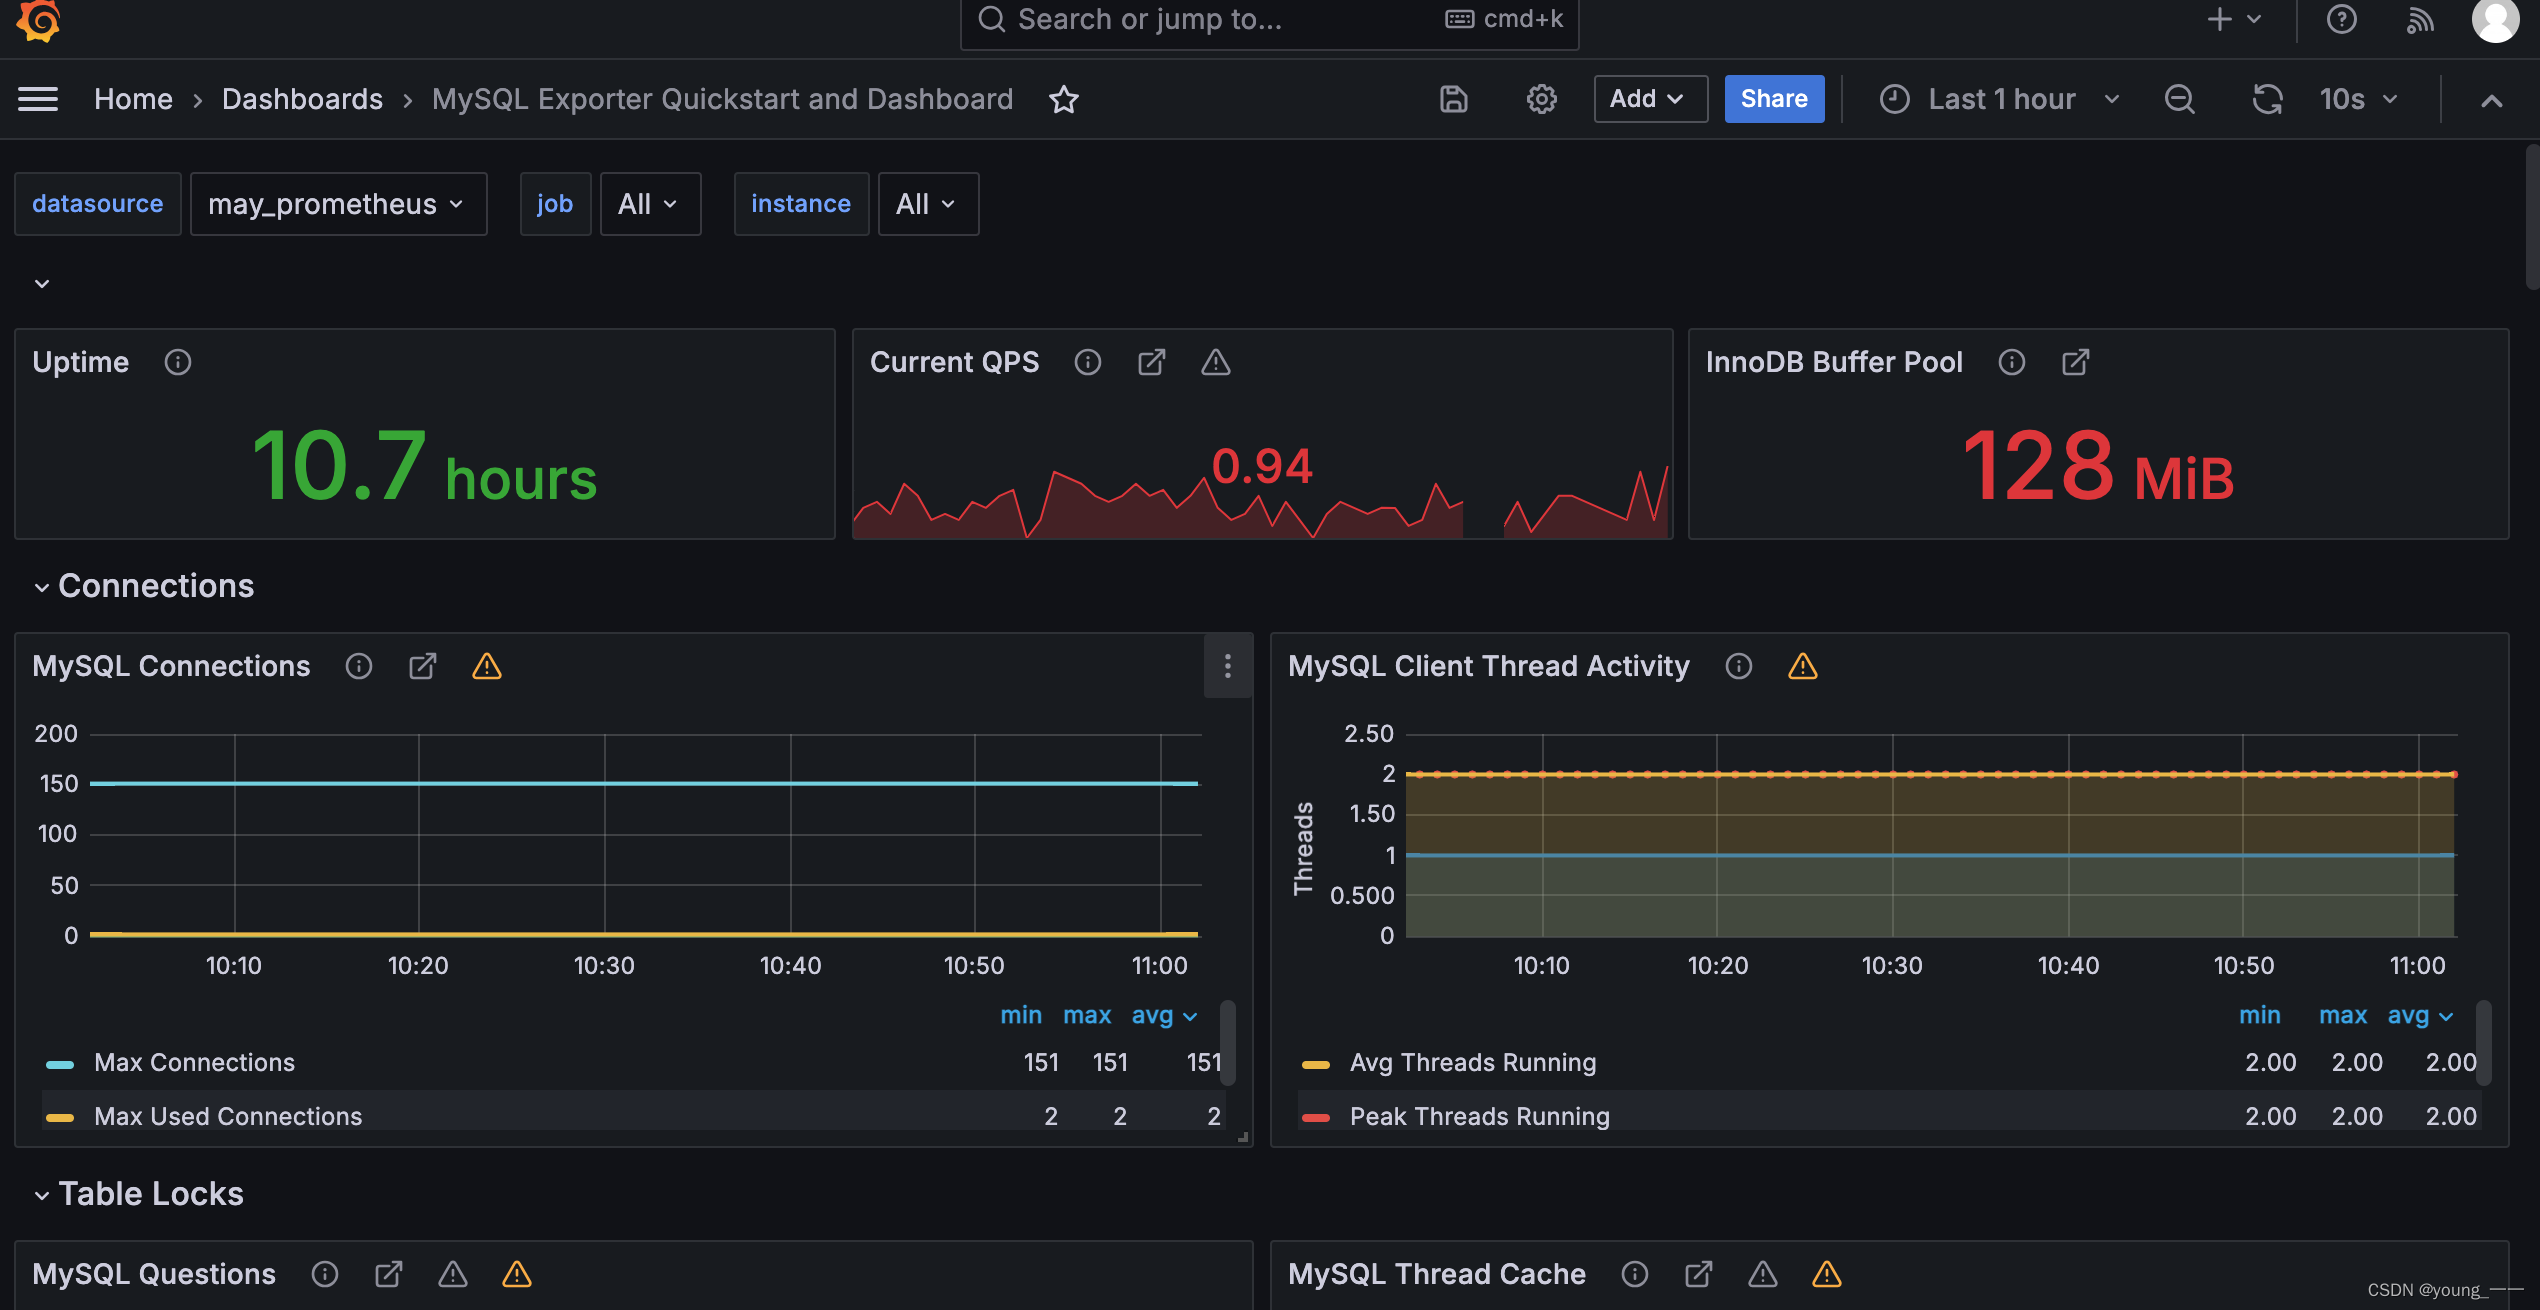Click MySQL Questions orange warning icon
2540x1310 pixels.
(x=517, y=1274)
